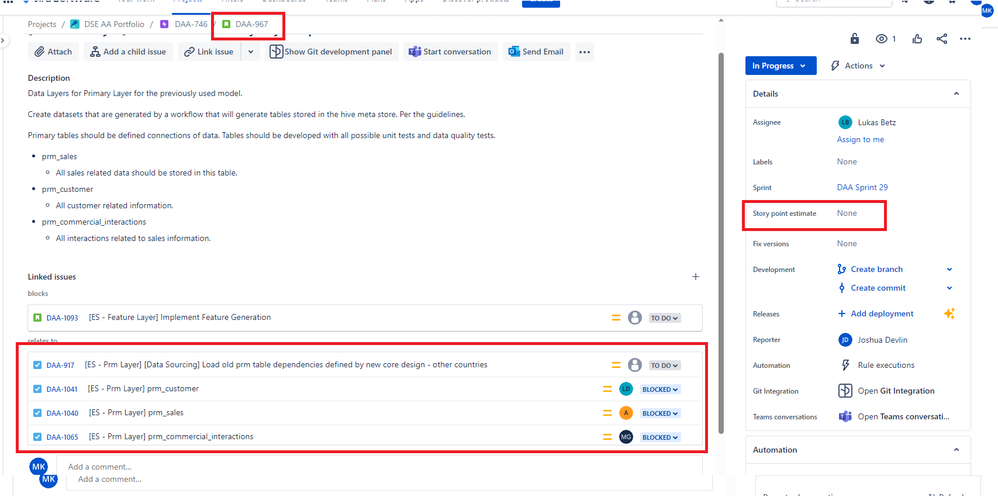Collapse the Details panel
The width and height of the screenshot is (998, 496).
(x=956, y=94)
